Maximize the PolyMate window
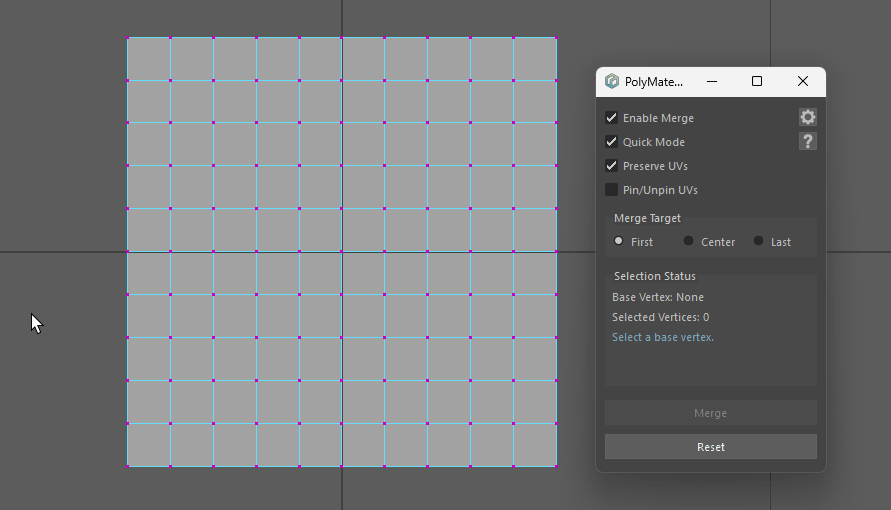 pos(757,82)
